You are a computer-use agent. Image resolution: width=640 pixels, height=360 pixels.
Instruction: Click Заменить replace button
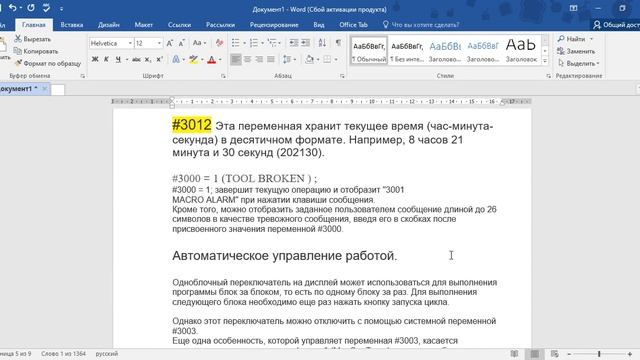(x=576, y=51)
